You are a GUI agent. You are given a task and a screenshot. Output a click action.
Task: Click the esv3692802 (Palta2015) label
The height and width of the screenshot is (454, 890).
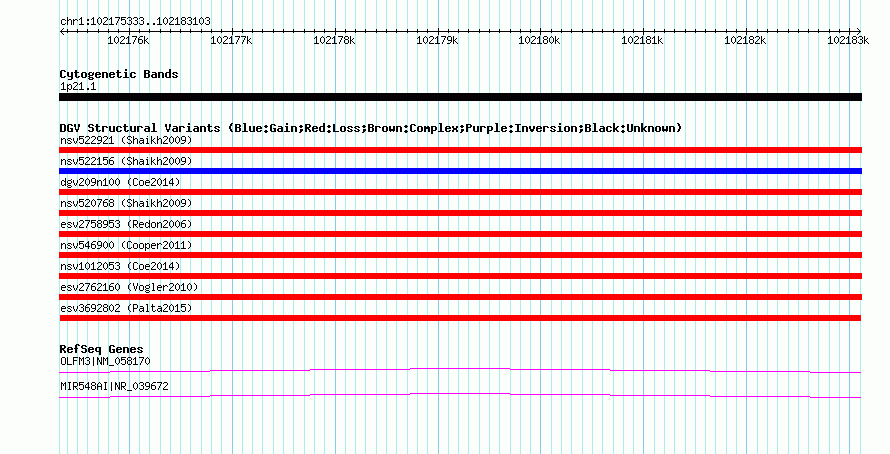point(126,308)
